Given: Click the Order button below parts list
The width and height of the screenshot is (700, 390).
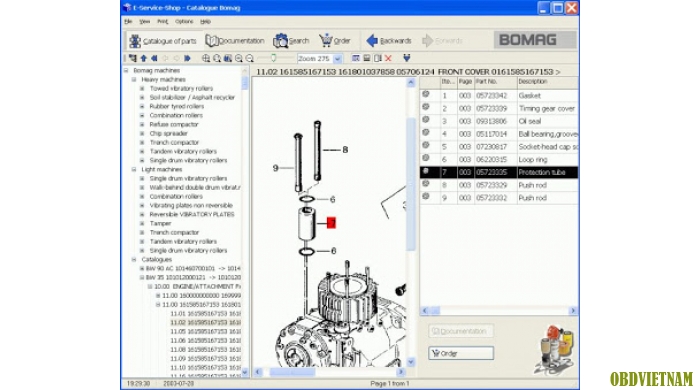Looking at the screenshot, I should click(x=461, y=353).
